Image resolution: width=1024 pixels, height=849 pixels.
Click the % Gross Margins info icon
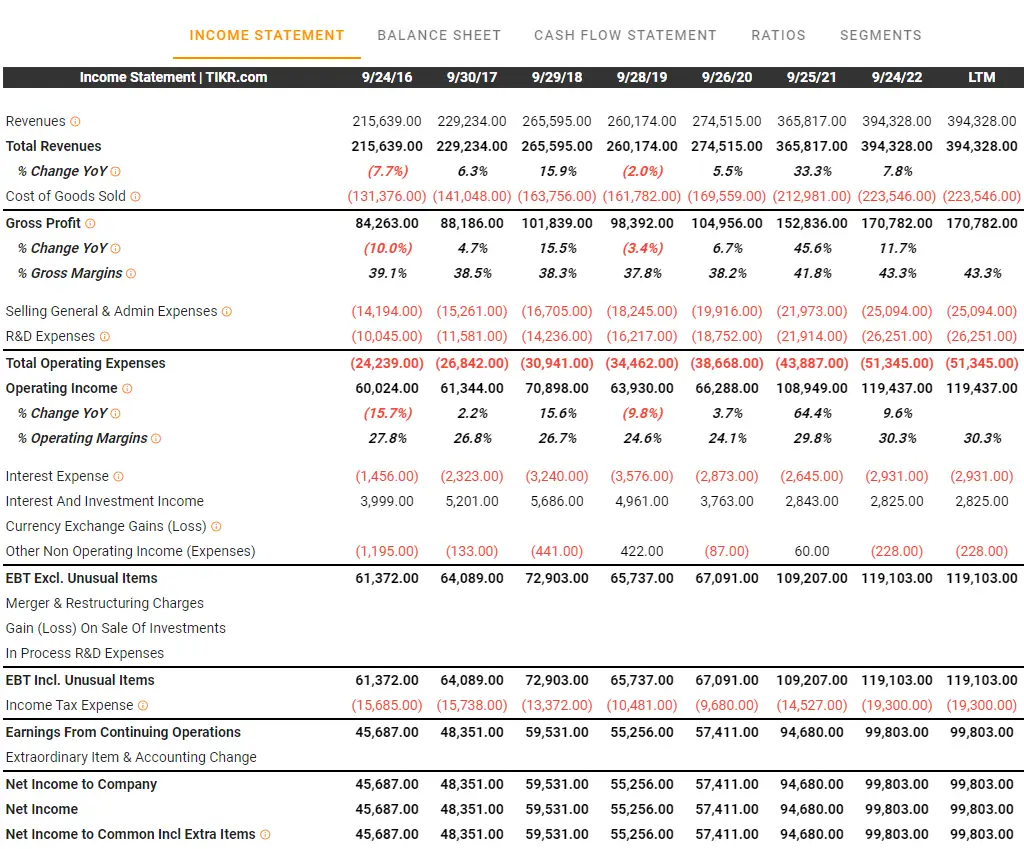click(x=133, y=273)
